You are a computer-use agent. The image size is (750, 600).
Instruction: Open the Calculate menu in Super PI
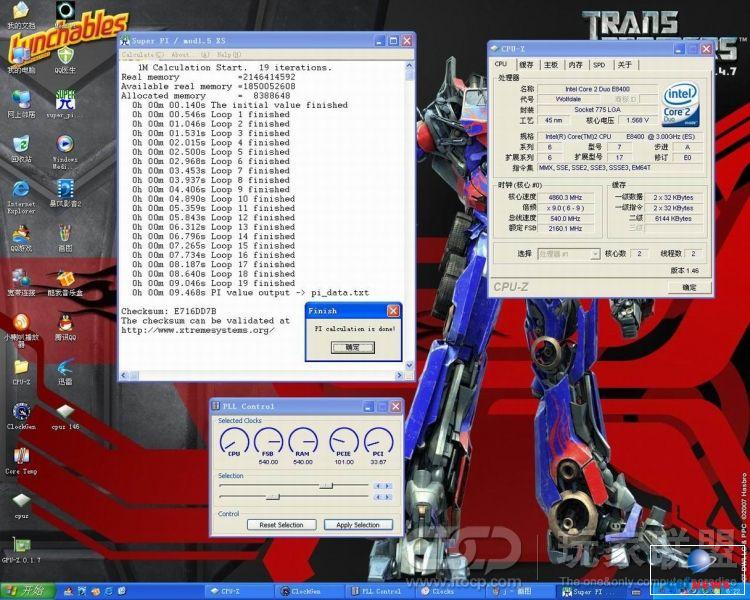[x=142, y=55]
